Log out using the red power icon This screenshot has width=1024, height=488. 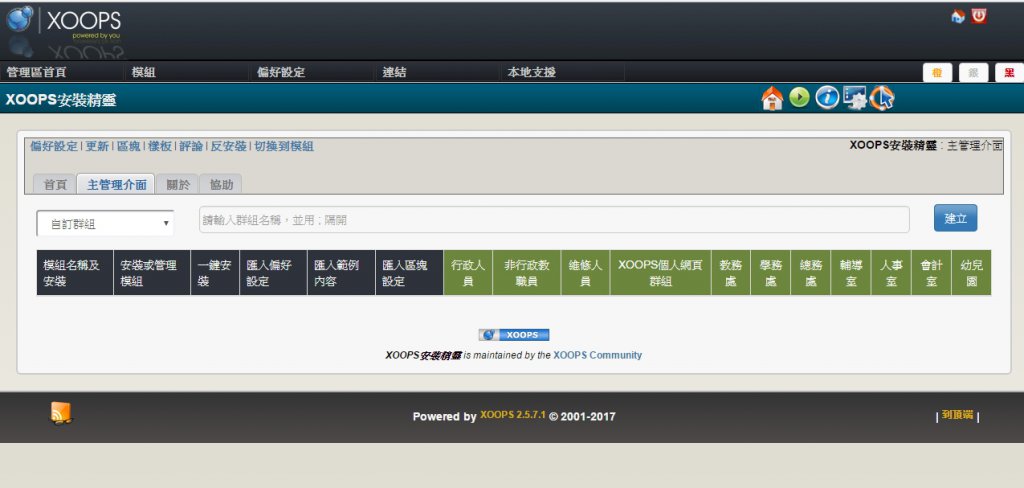coord(978,16)
